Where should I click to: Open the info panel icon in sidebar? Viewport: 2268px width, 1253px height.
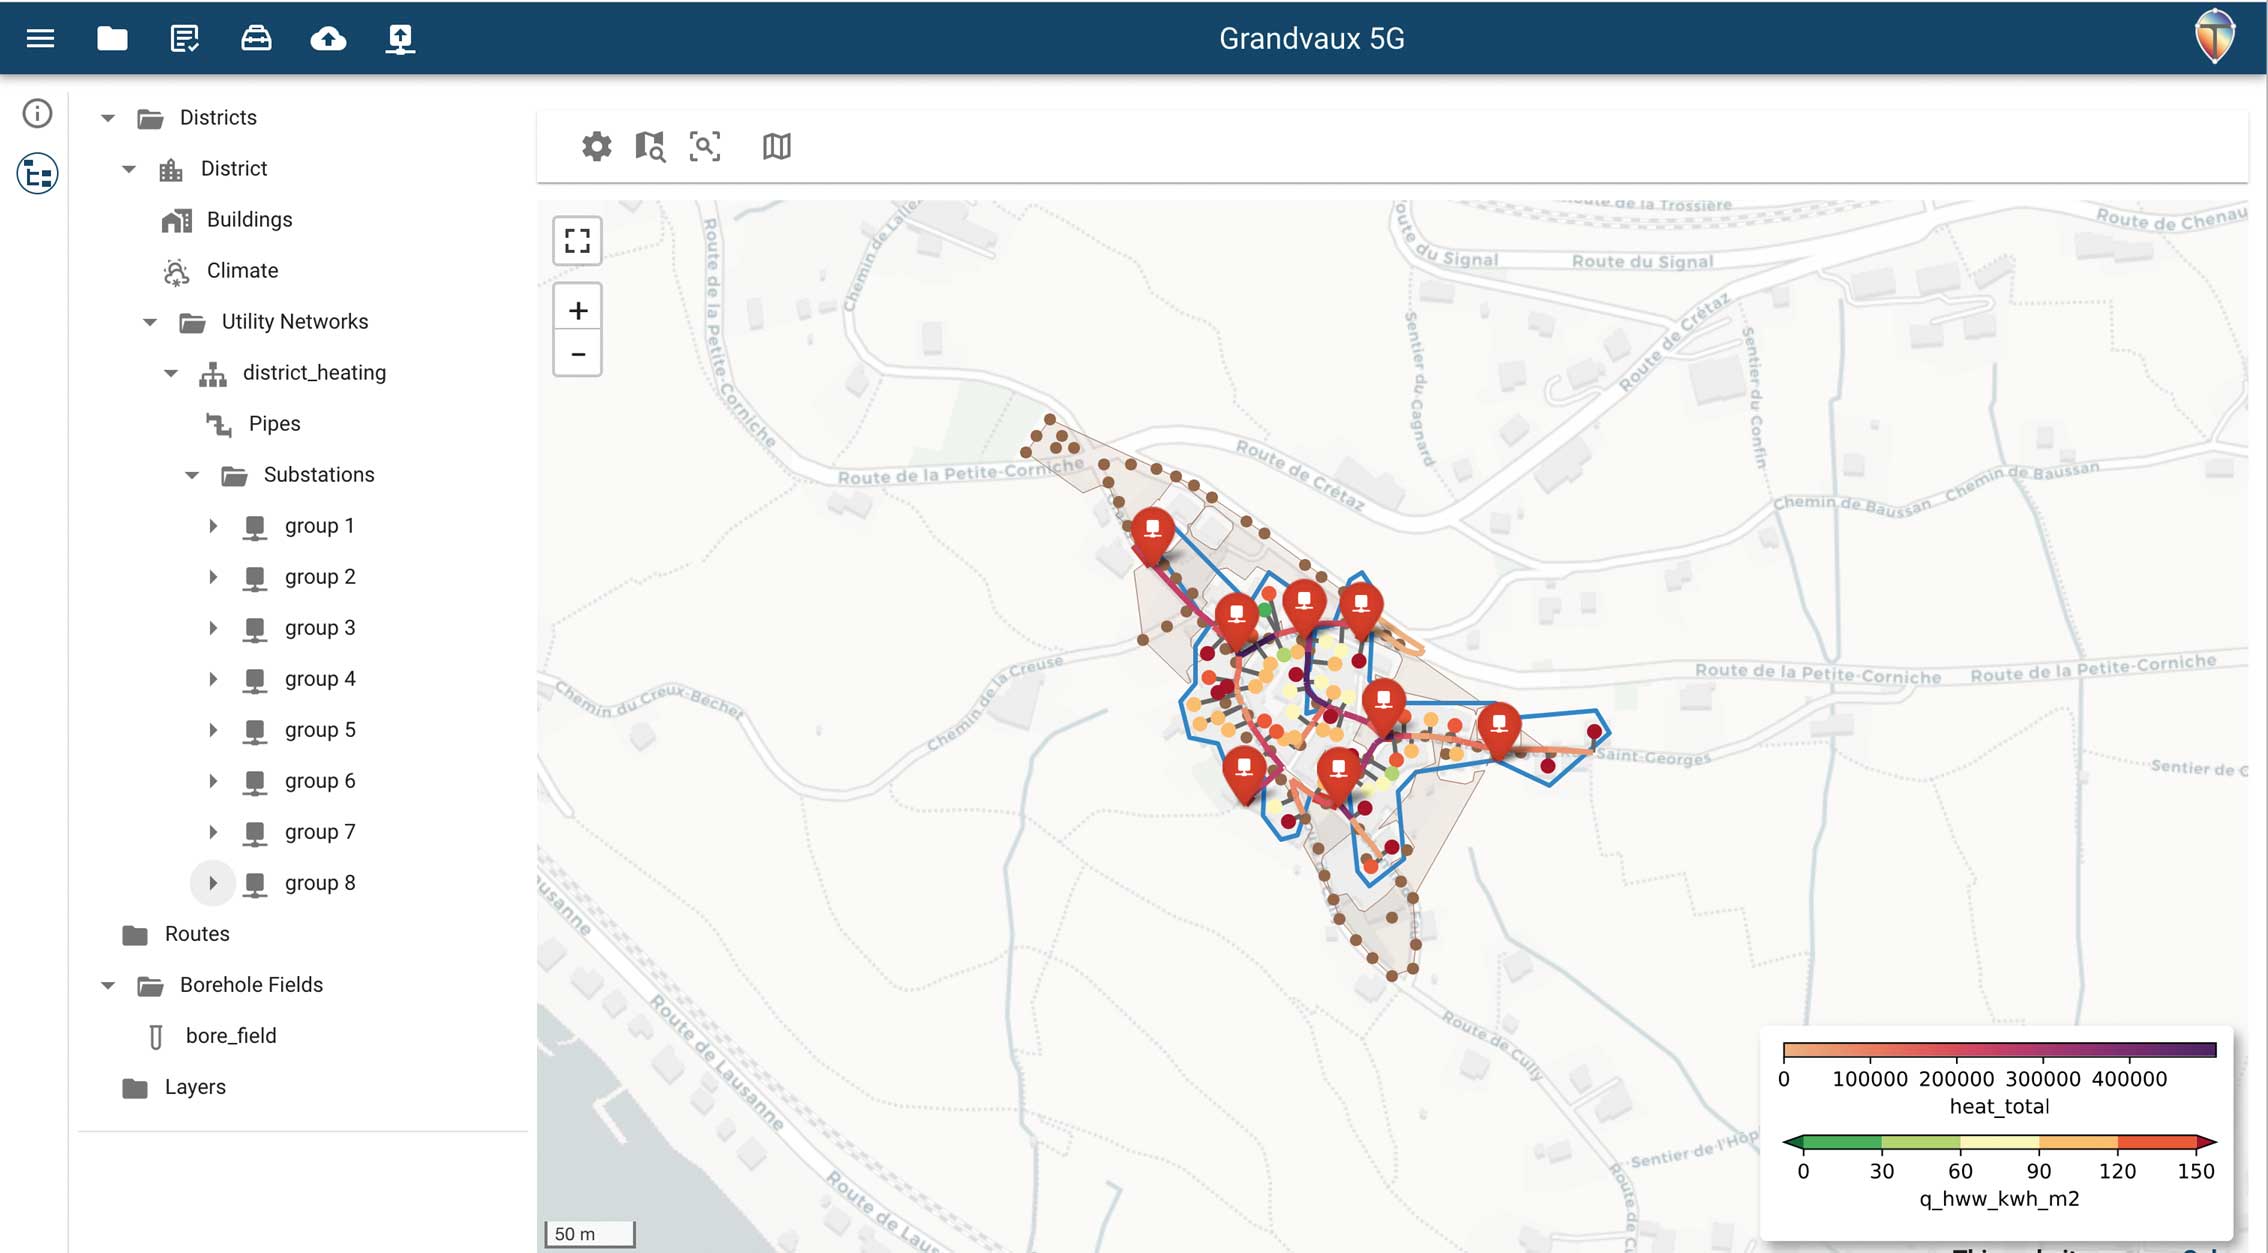[x=38, y=113]
